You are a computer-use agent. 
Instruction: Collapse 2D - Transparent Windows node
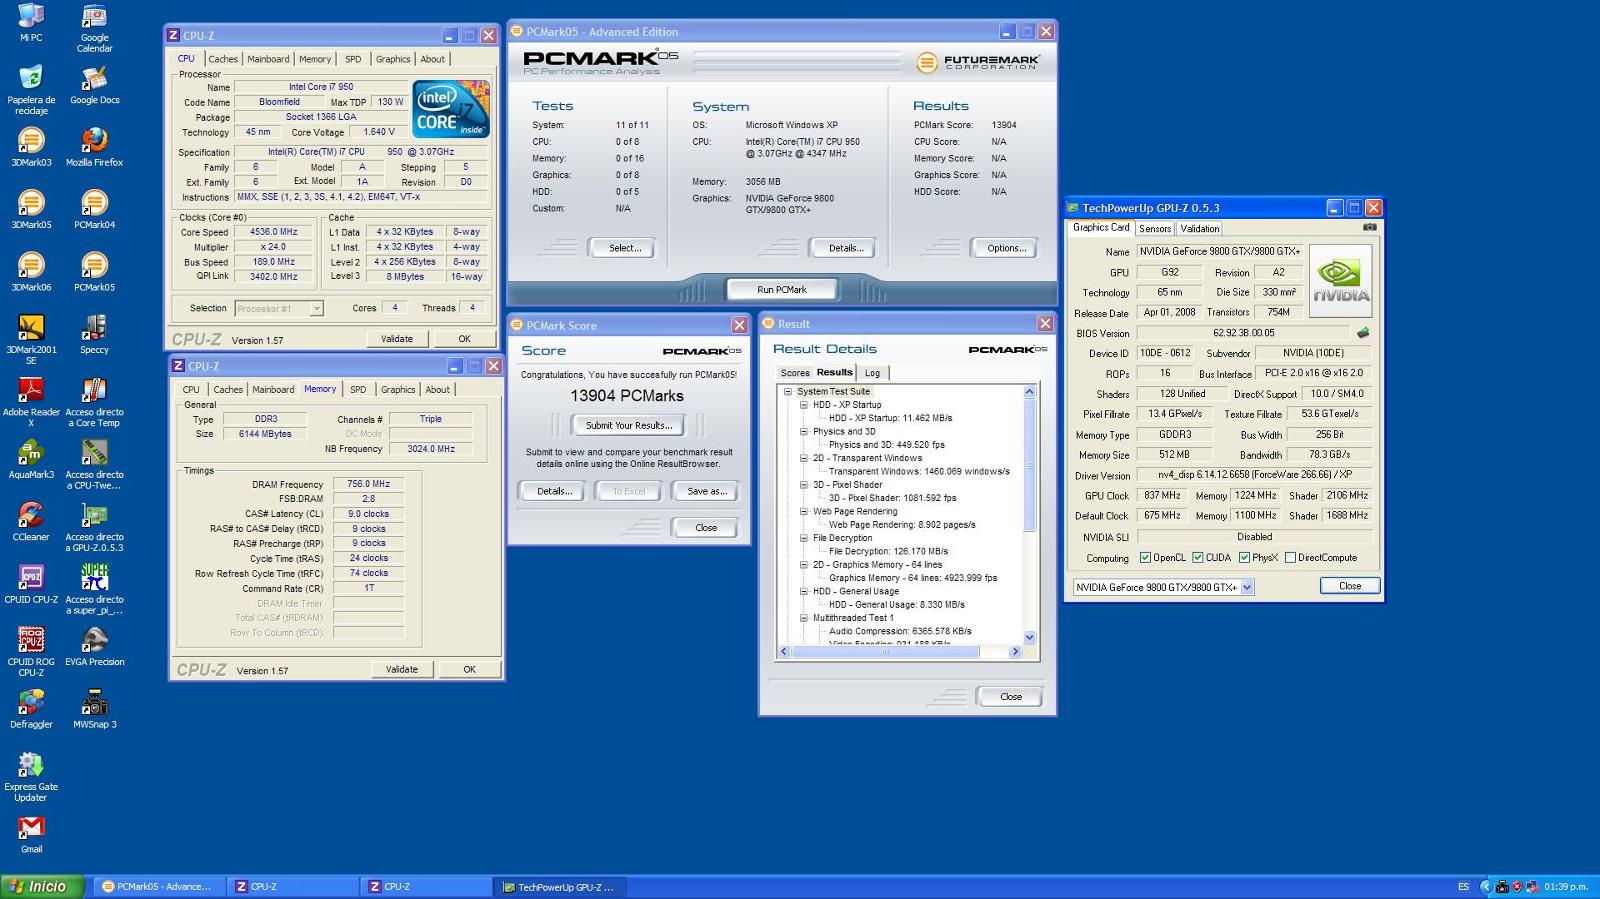click(x=804, y=458)
